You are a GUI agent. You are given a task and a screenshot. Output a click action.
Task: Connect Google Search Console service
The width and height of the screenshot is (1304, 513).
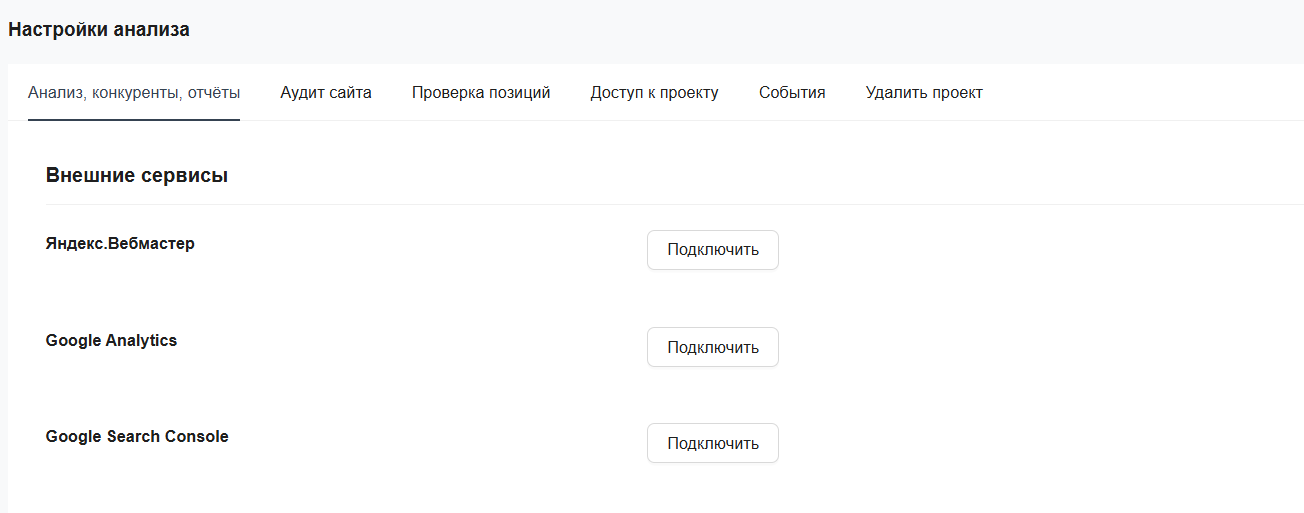712,443
